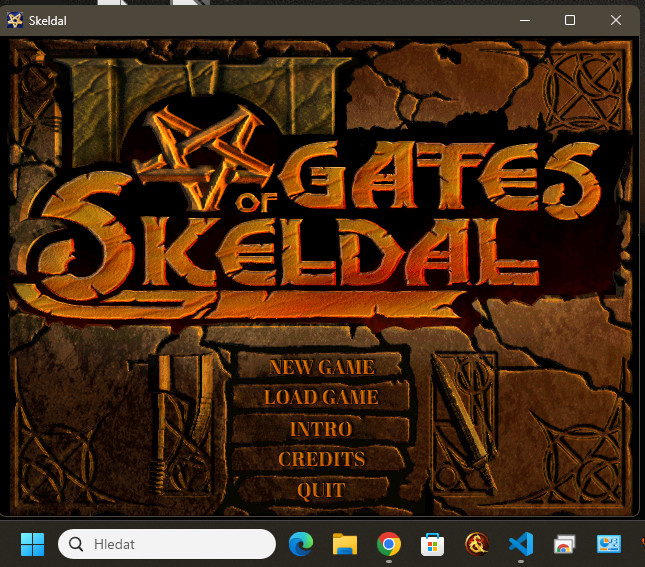The image size is (645, 567).
Task: Open Microsoft Store from taskbar
Action: coord(432,545)
